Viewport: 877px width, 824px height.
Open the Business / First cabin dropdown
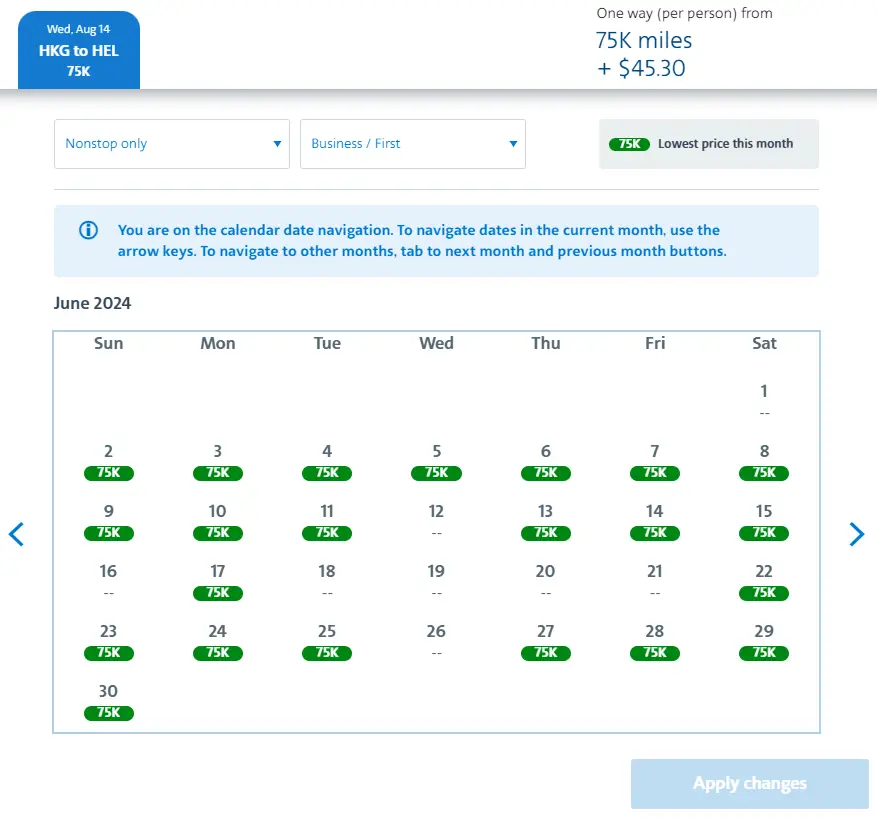coord(413,144)
